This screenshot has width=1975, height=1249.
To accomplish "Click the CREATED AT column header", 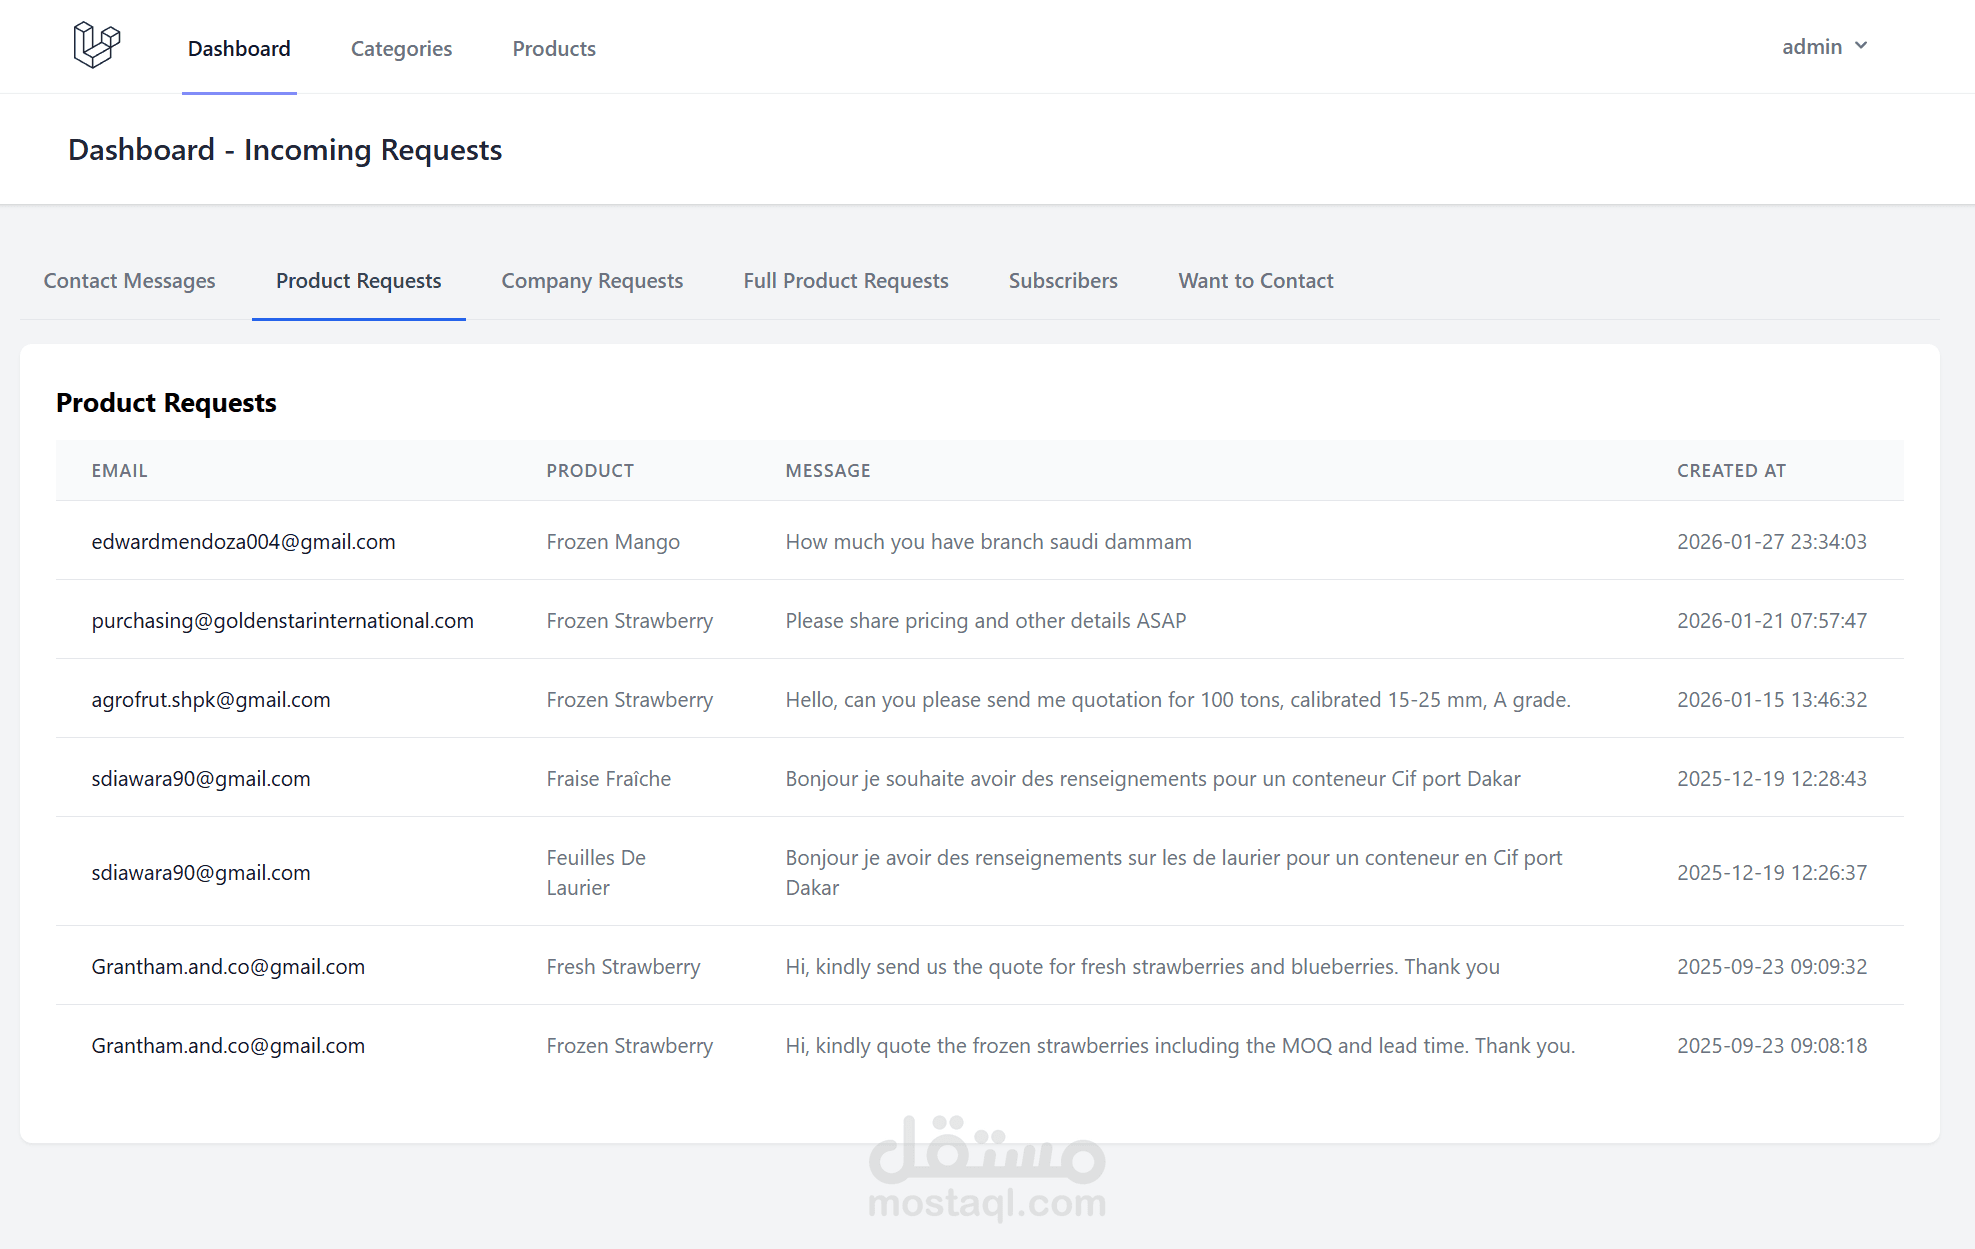I will [1731, 471].
